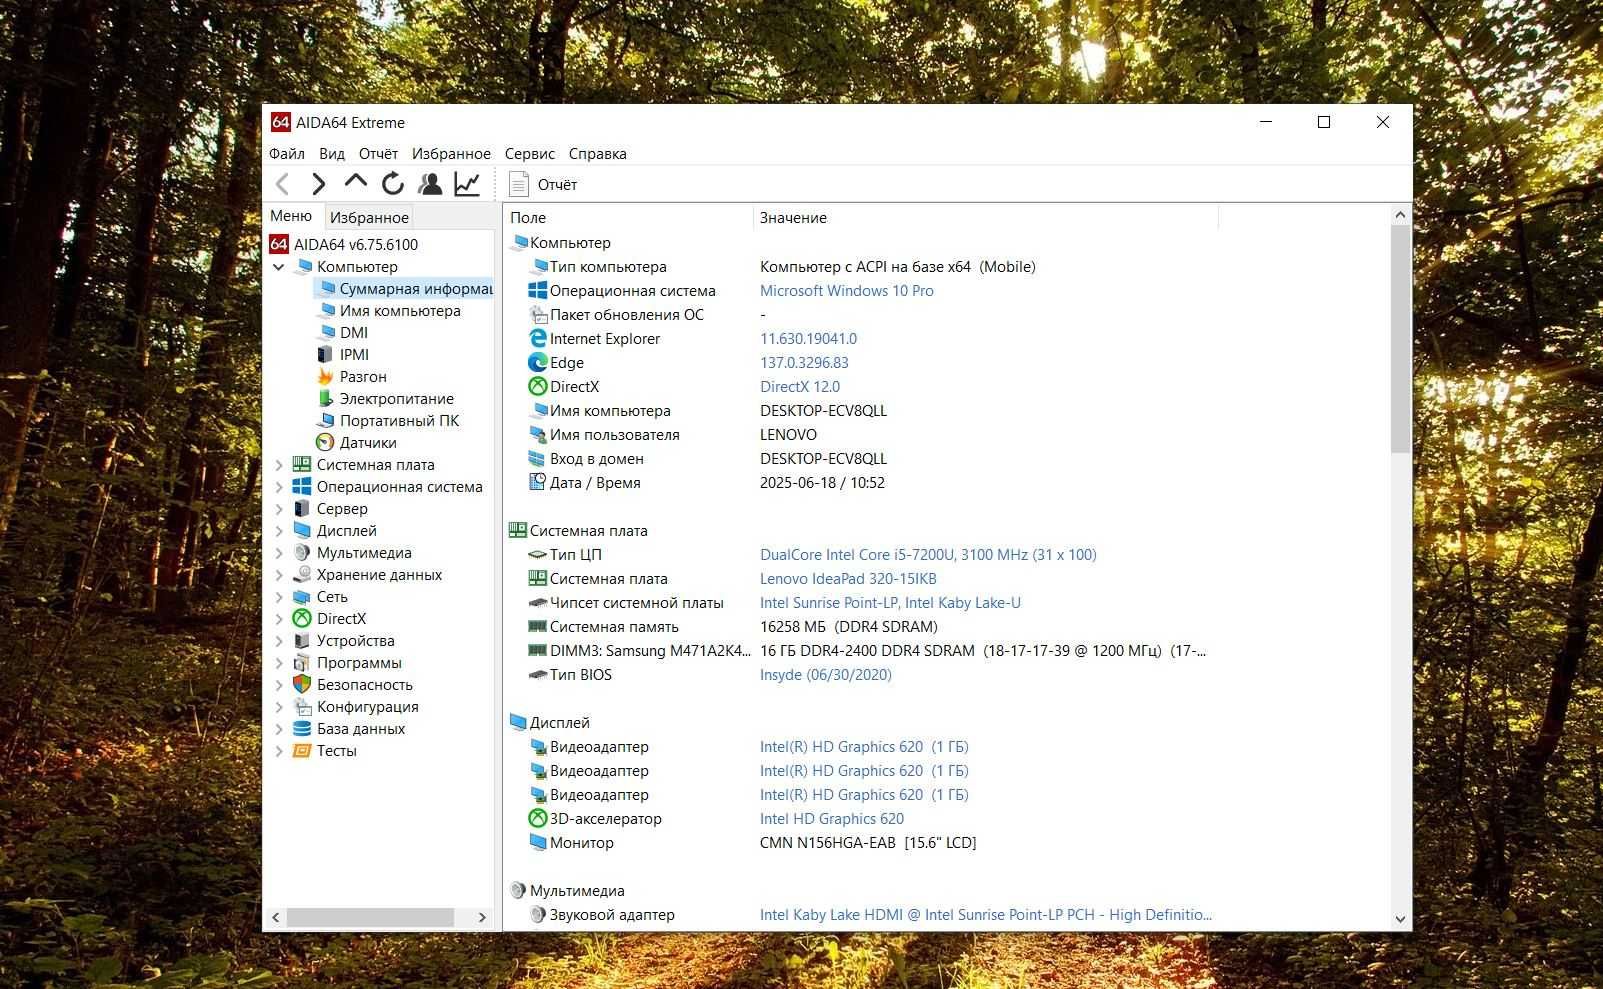Open the Отчёт menu in menu bar
The image size is (1603, 989).
coord(378,154)
